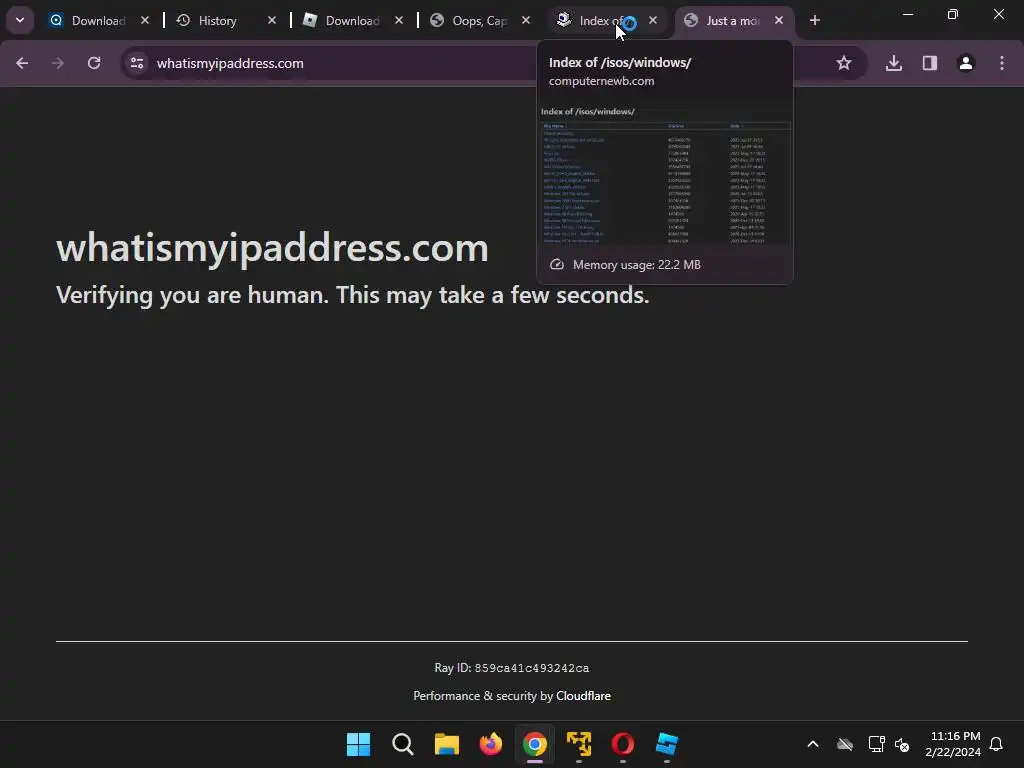Open the profile avatar menu
Screen dimensions: 1024x768
pos(966,63)
